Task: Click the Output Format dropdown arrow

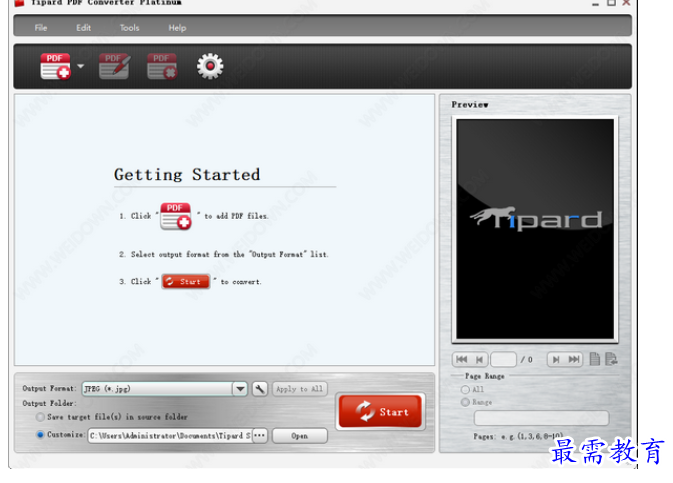Action: coord(240,389)
